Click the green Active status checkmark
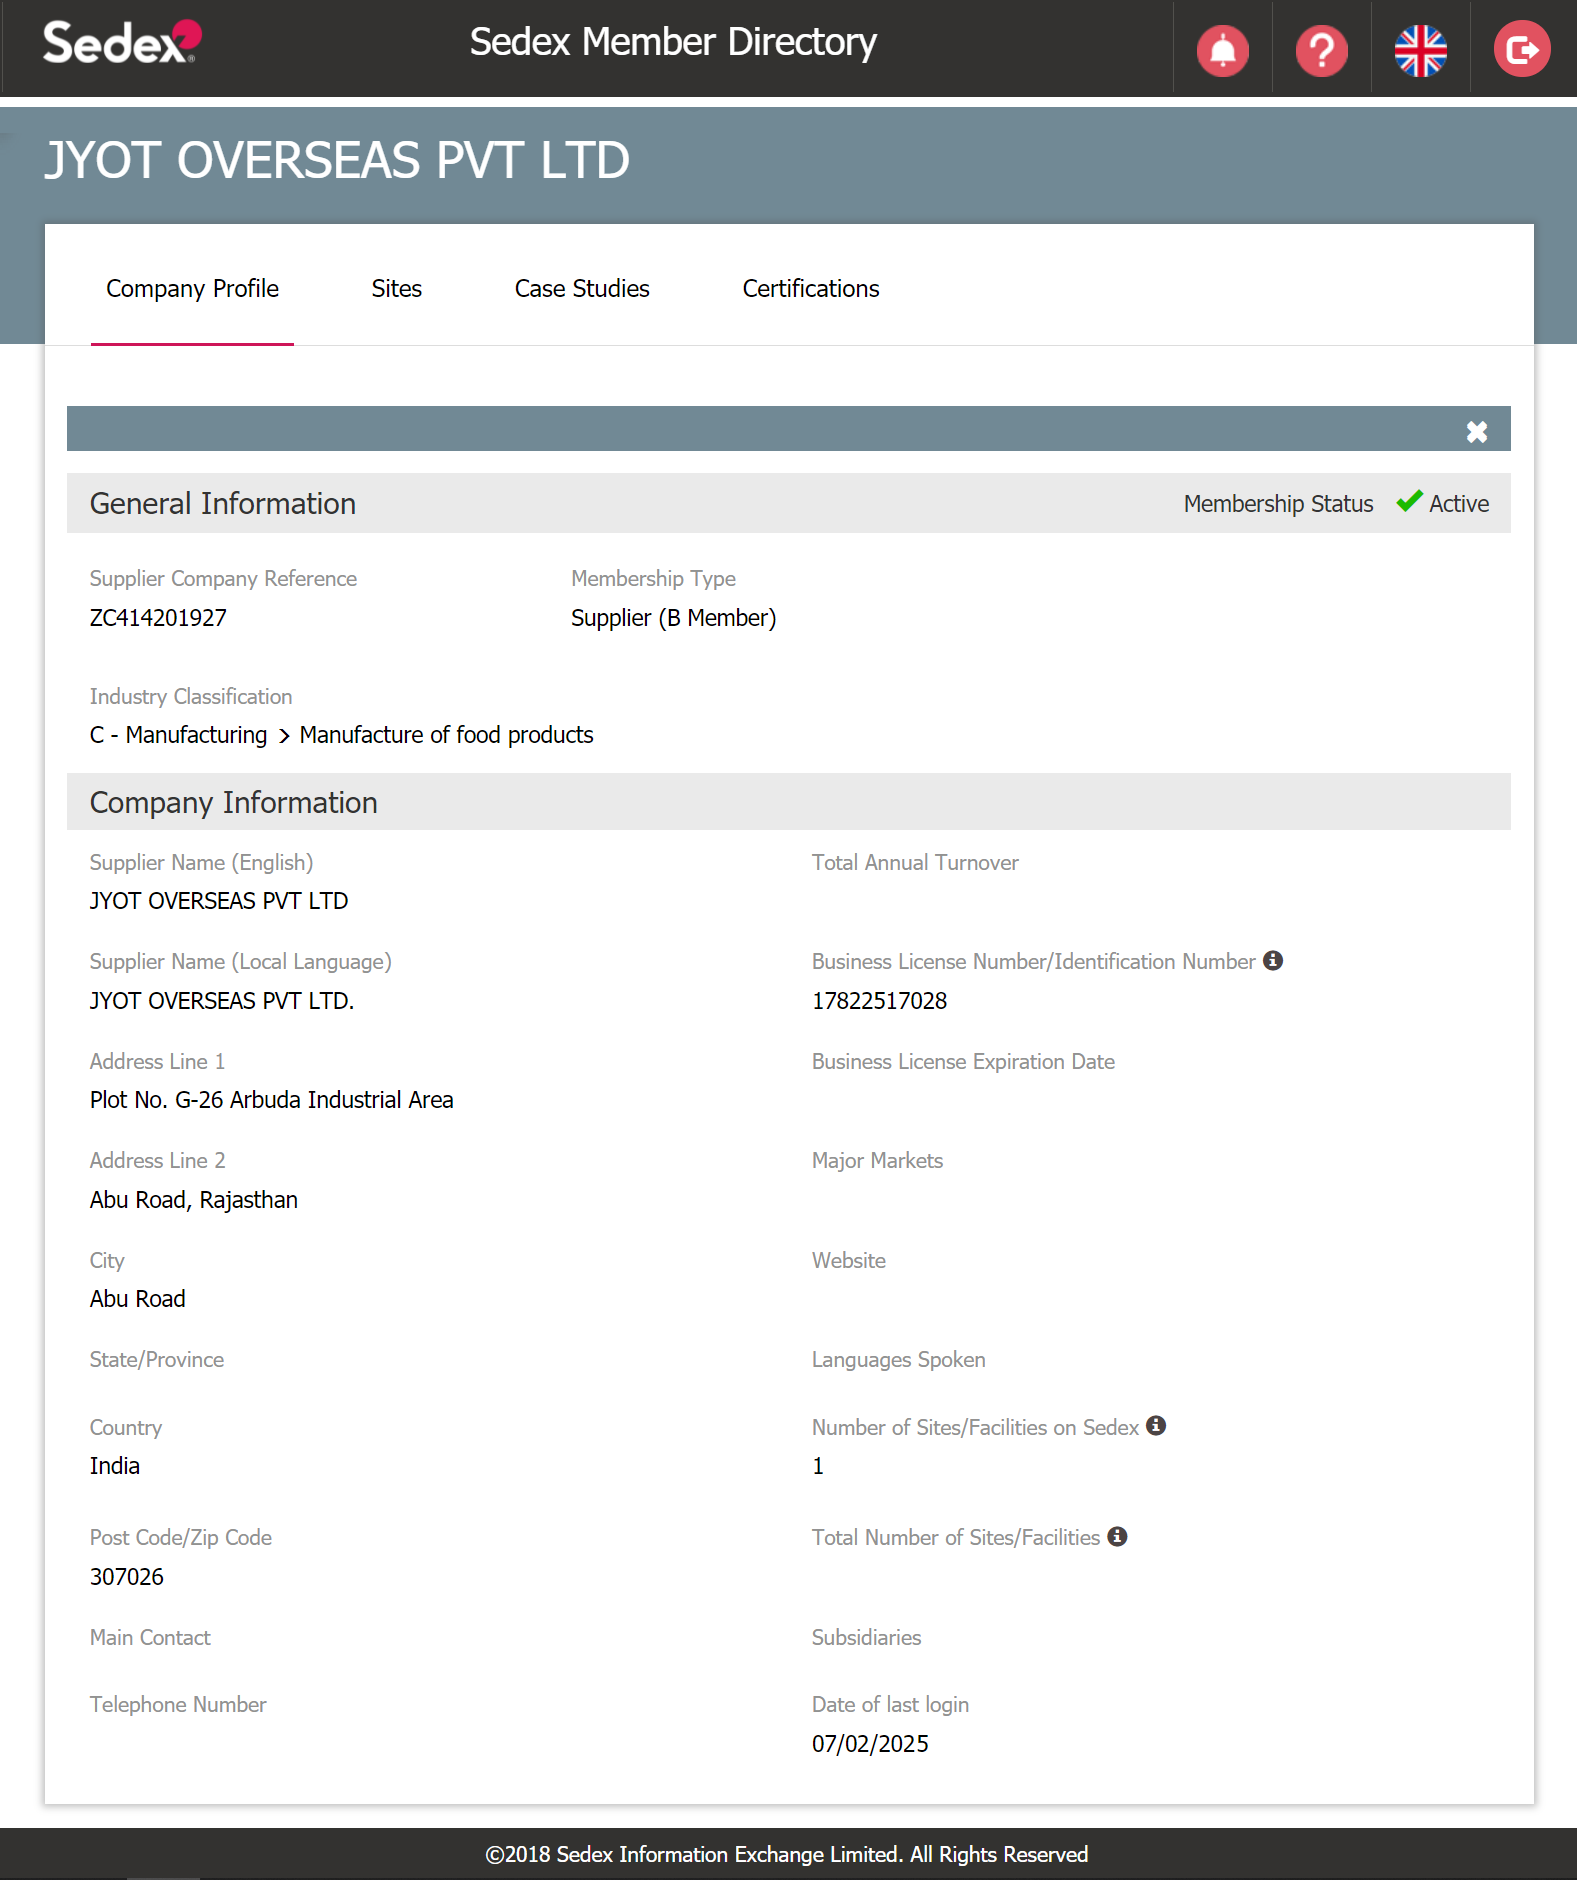The image size is (1577, 1899). click(x=1409, y=502)
